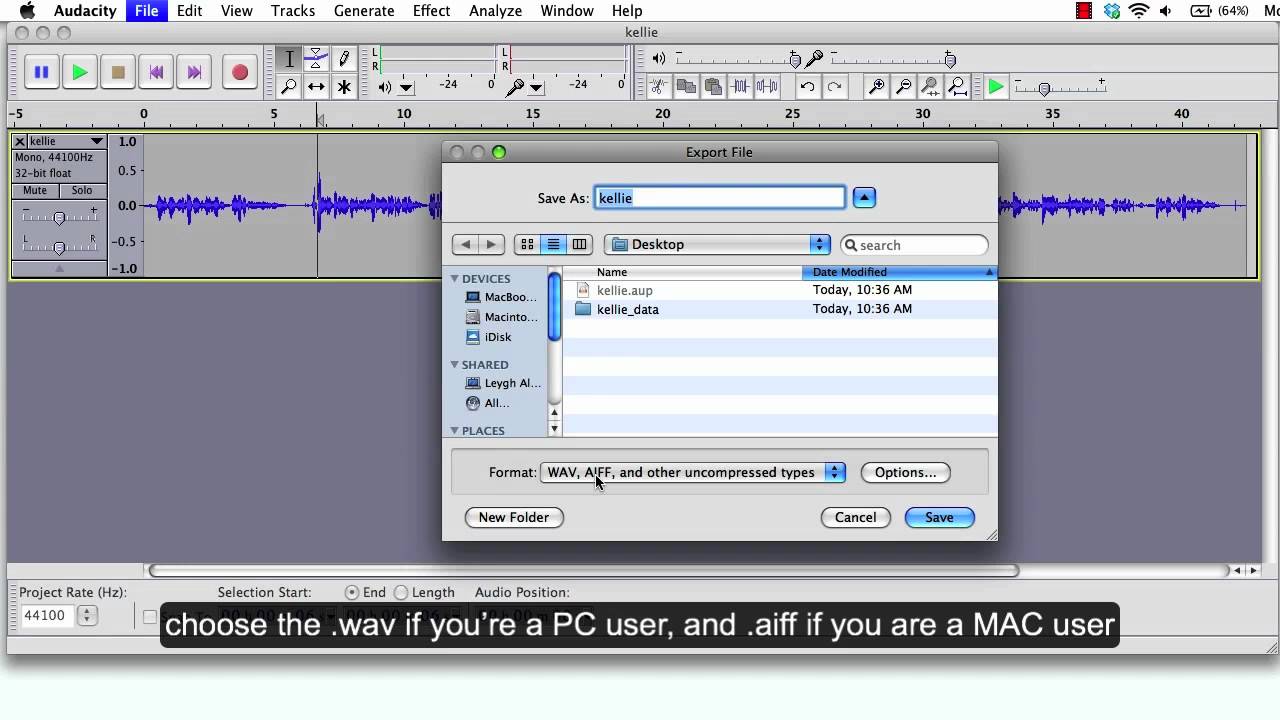Open the Desktop location dropdown
1280x720 pixels.
(x=718, y=244)
